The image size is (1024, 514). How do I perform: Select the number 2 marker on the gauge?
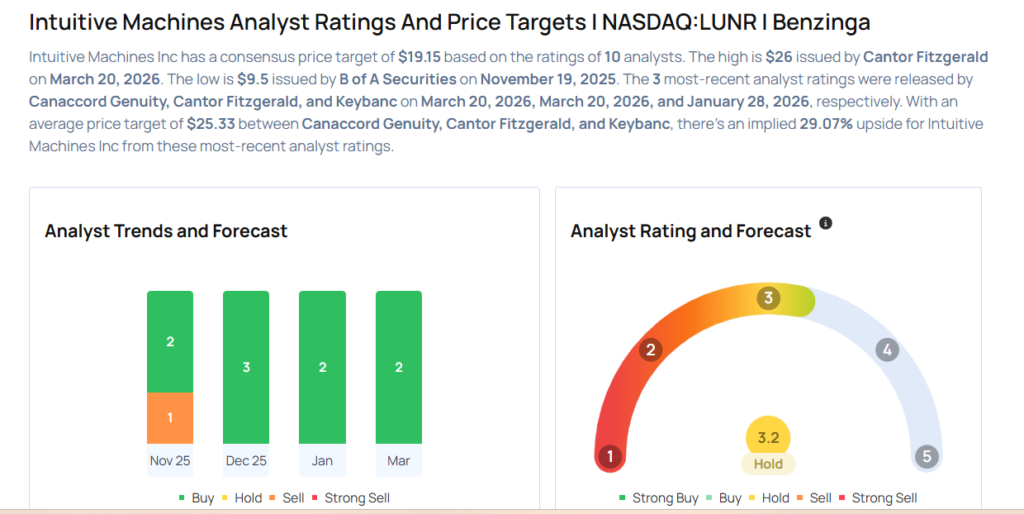click(x=650, y=349)
